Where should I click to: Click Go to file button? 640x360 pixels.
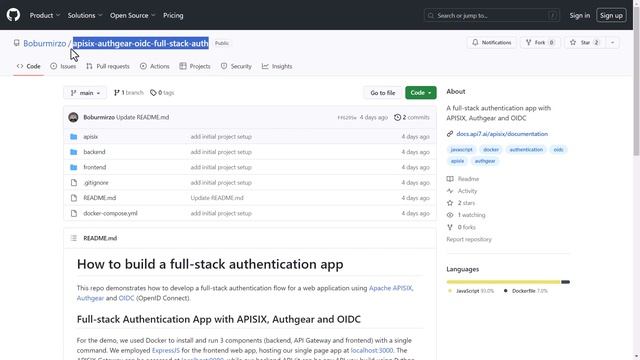coord(382,93)
